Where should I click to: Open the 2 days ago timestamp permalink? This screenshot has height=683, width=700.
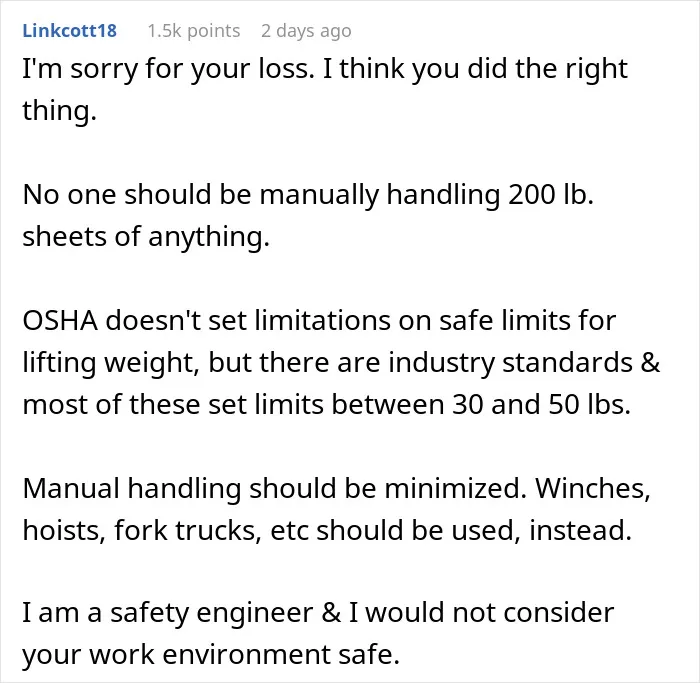point(306,31)
